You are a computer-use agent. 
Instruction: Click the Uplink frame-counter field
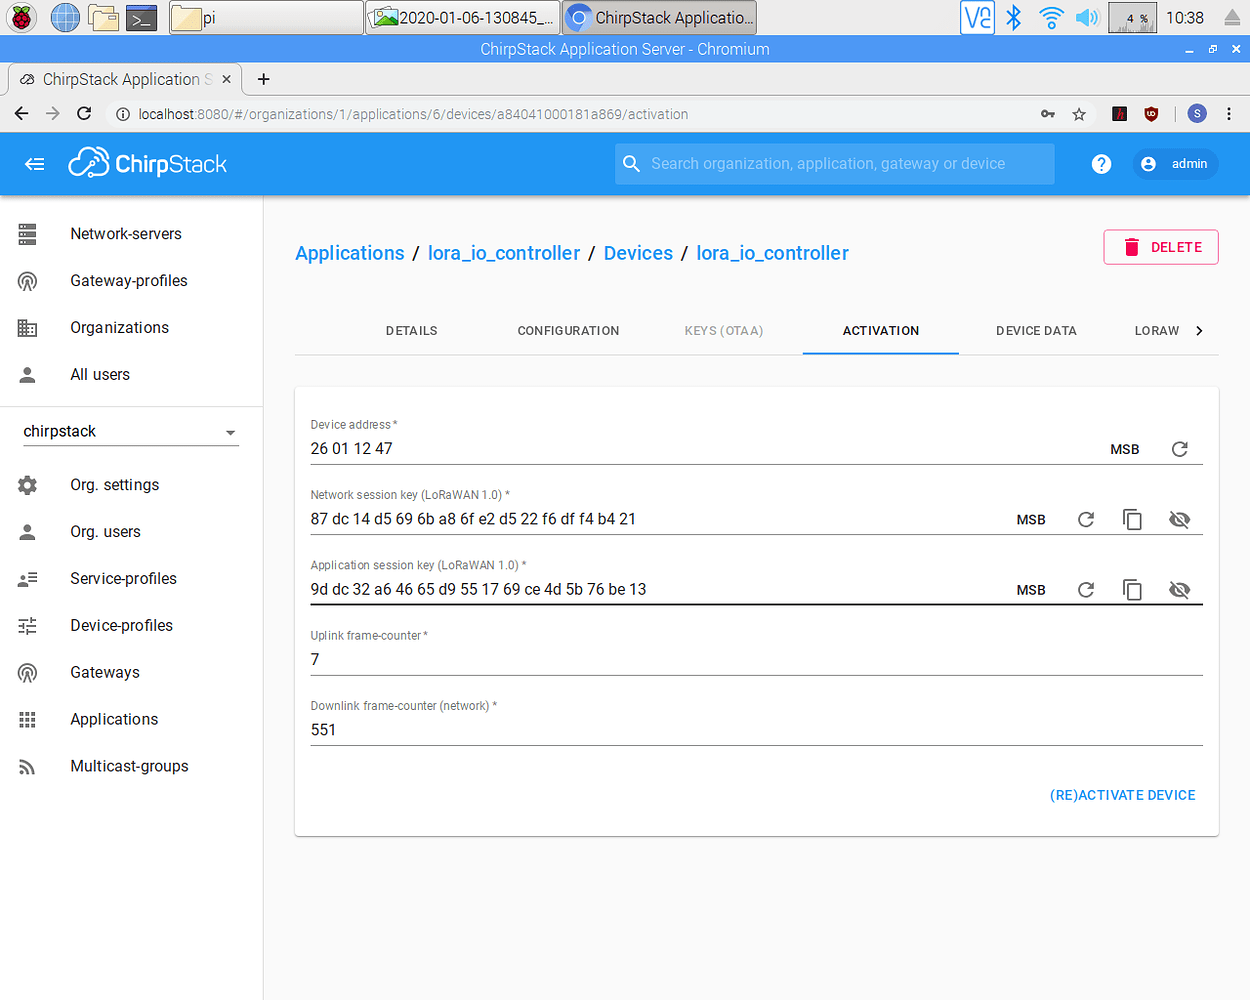tap(756, 659)
